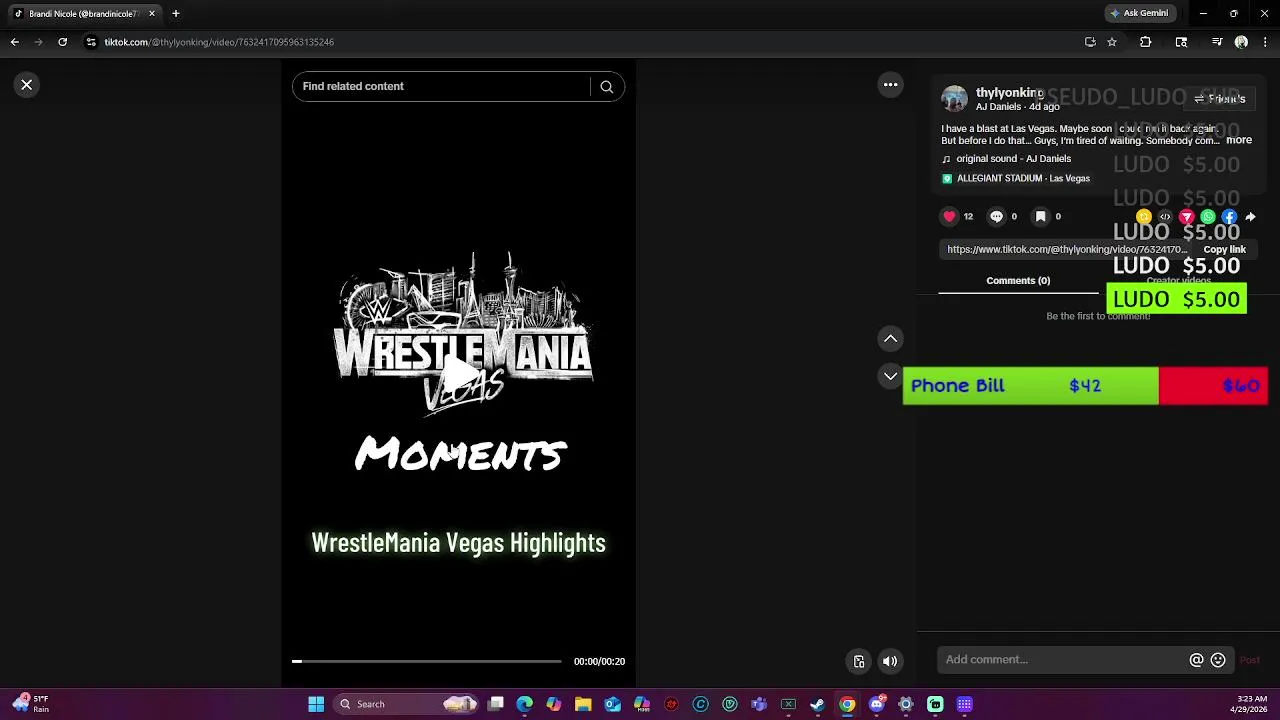Open Discord from the taskbar
Screen dimensions: 1280x720
pos(877,704)
